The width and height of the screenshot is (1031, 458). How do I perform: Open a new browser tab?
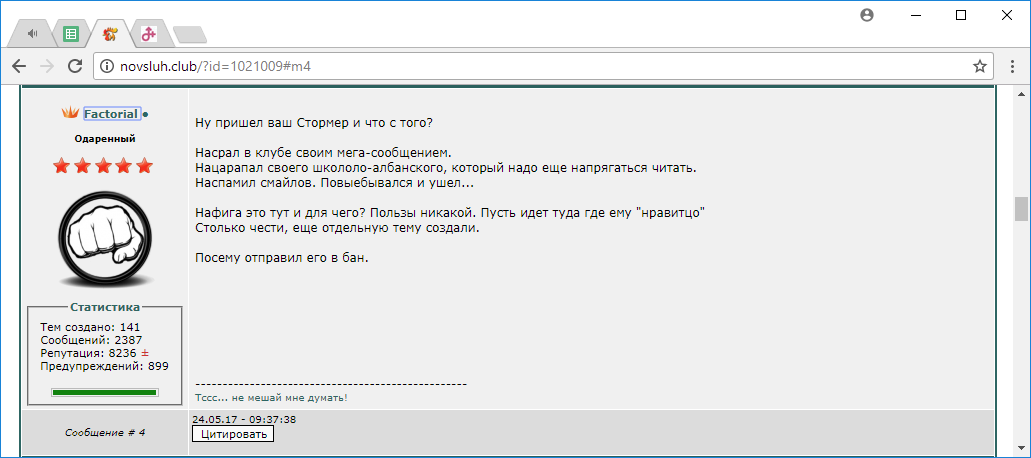coord(189,35)
